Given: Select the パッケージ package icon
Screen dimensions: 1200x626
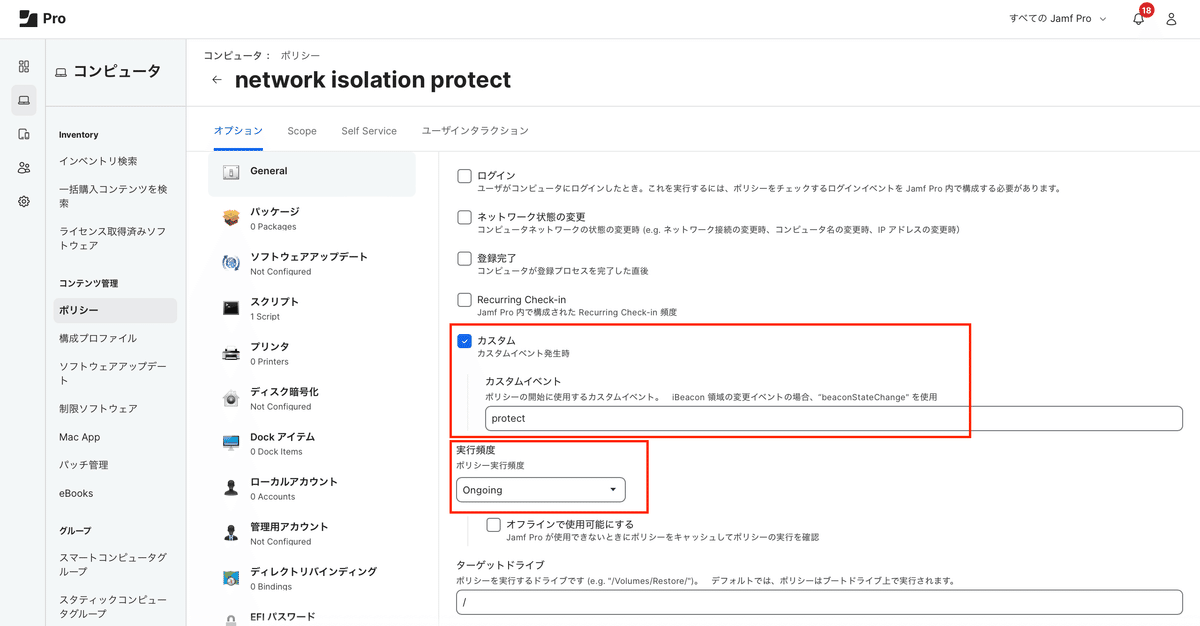Looking at the screenshot, I should [231, 218].
